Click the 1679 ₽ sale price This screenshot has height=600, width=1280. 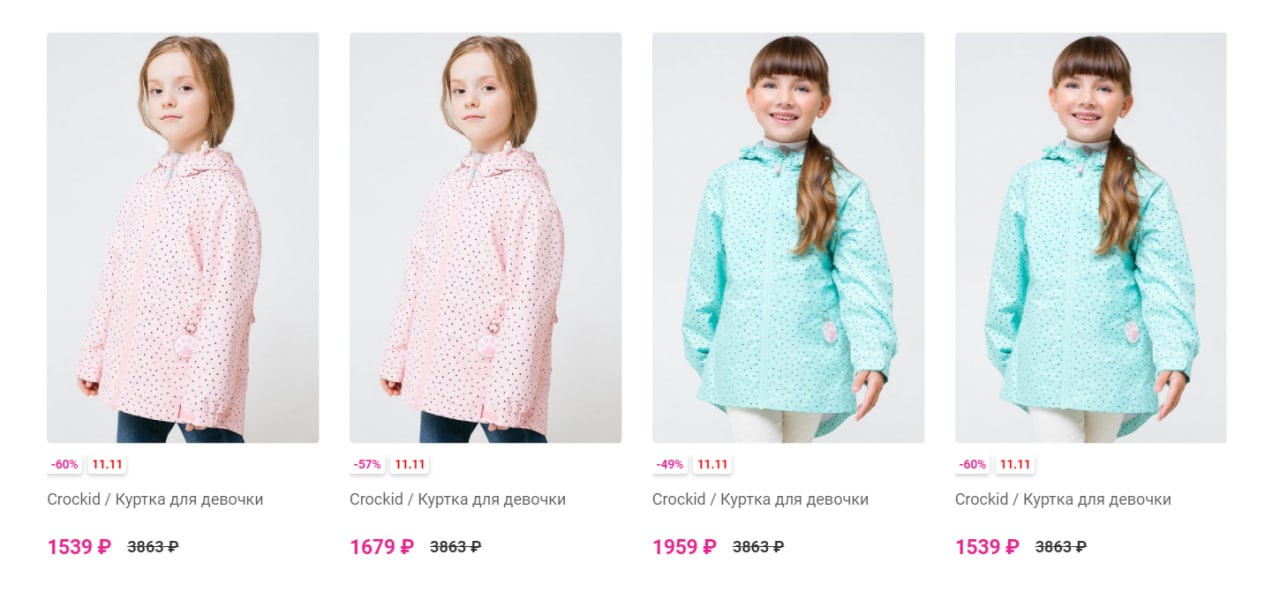click(x=382, y=547)
